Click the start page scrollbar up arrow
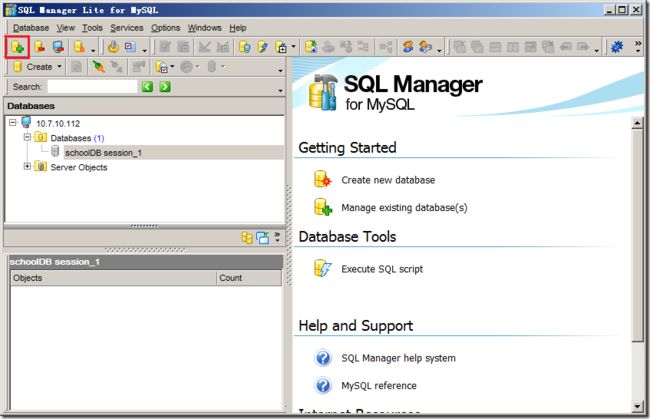 pyautogui.click(x=637, y=123)
